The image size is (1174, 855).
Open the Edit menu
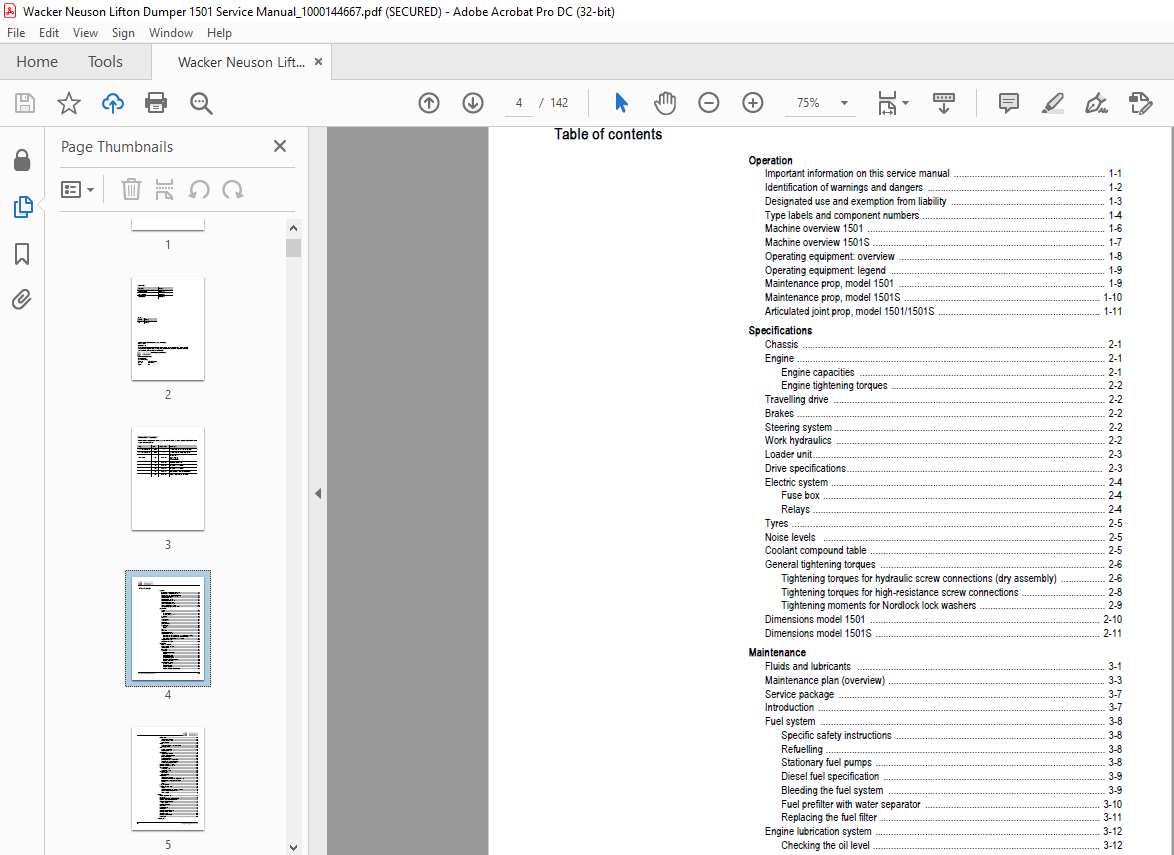pos(49,33)
